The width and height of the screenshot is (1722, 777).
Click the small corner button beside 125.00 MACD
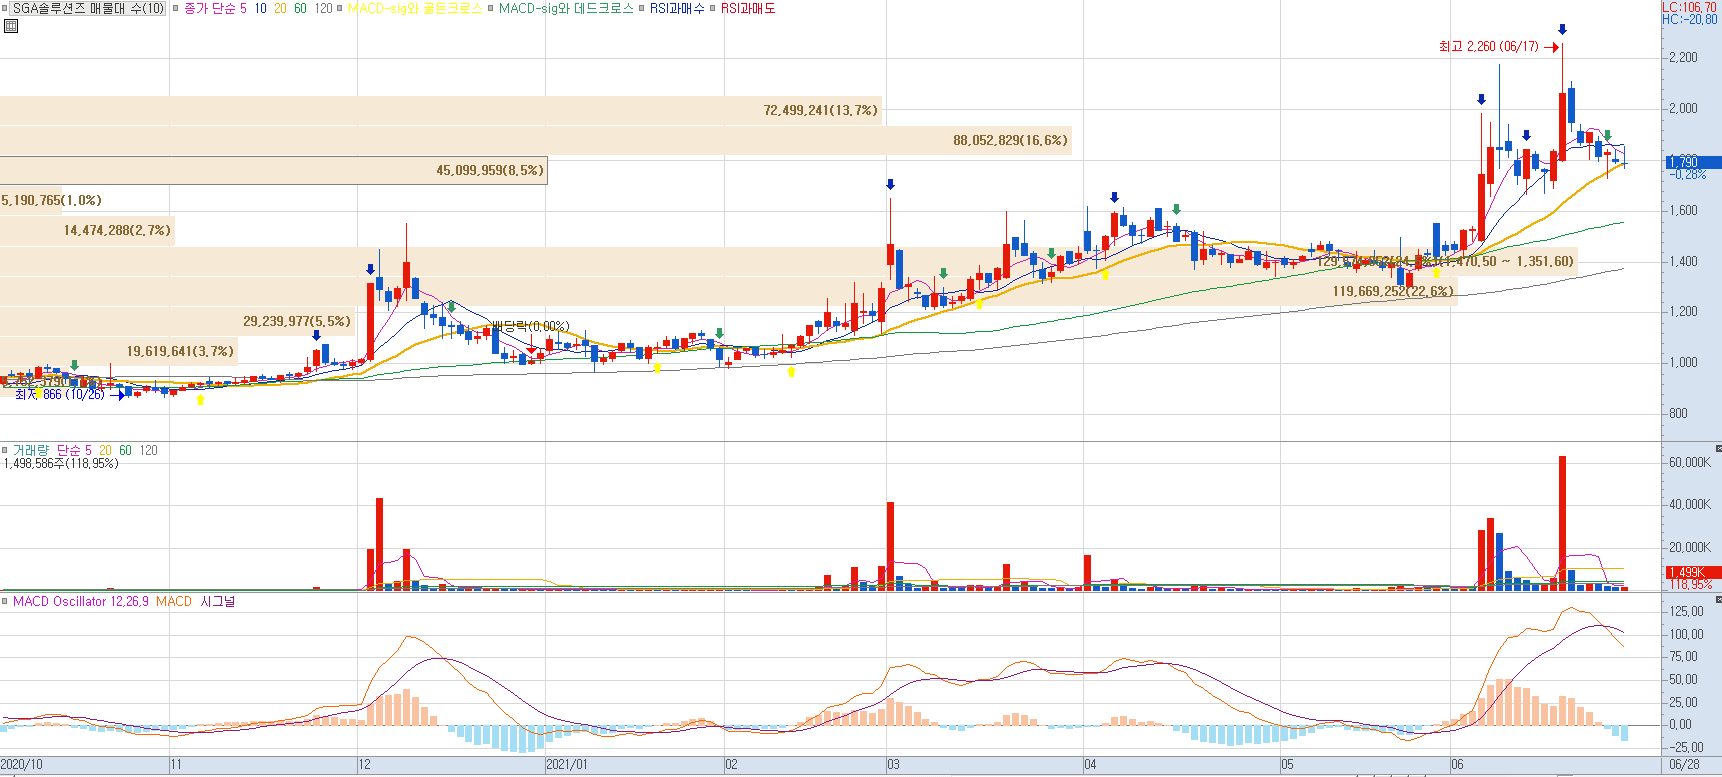1718,599
